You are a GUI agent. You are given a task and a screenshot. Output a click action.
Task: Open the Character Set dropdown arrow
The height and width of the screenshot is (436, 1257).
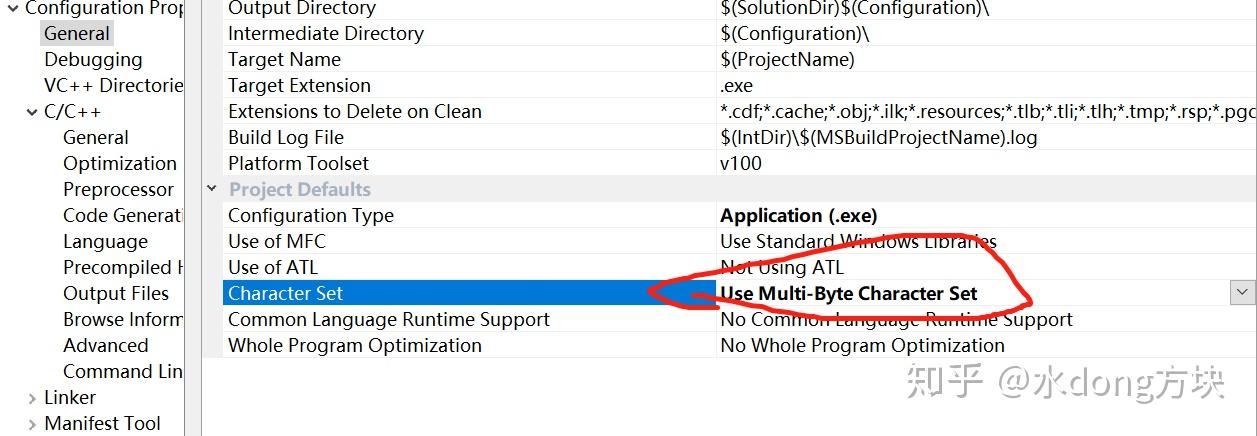[x=1243, y=292]
